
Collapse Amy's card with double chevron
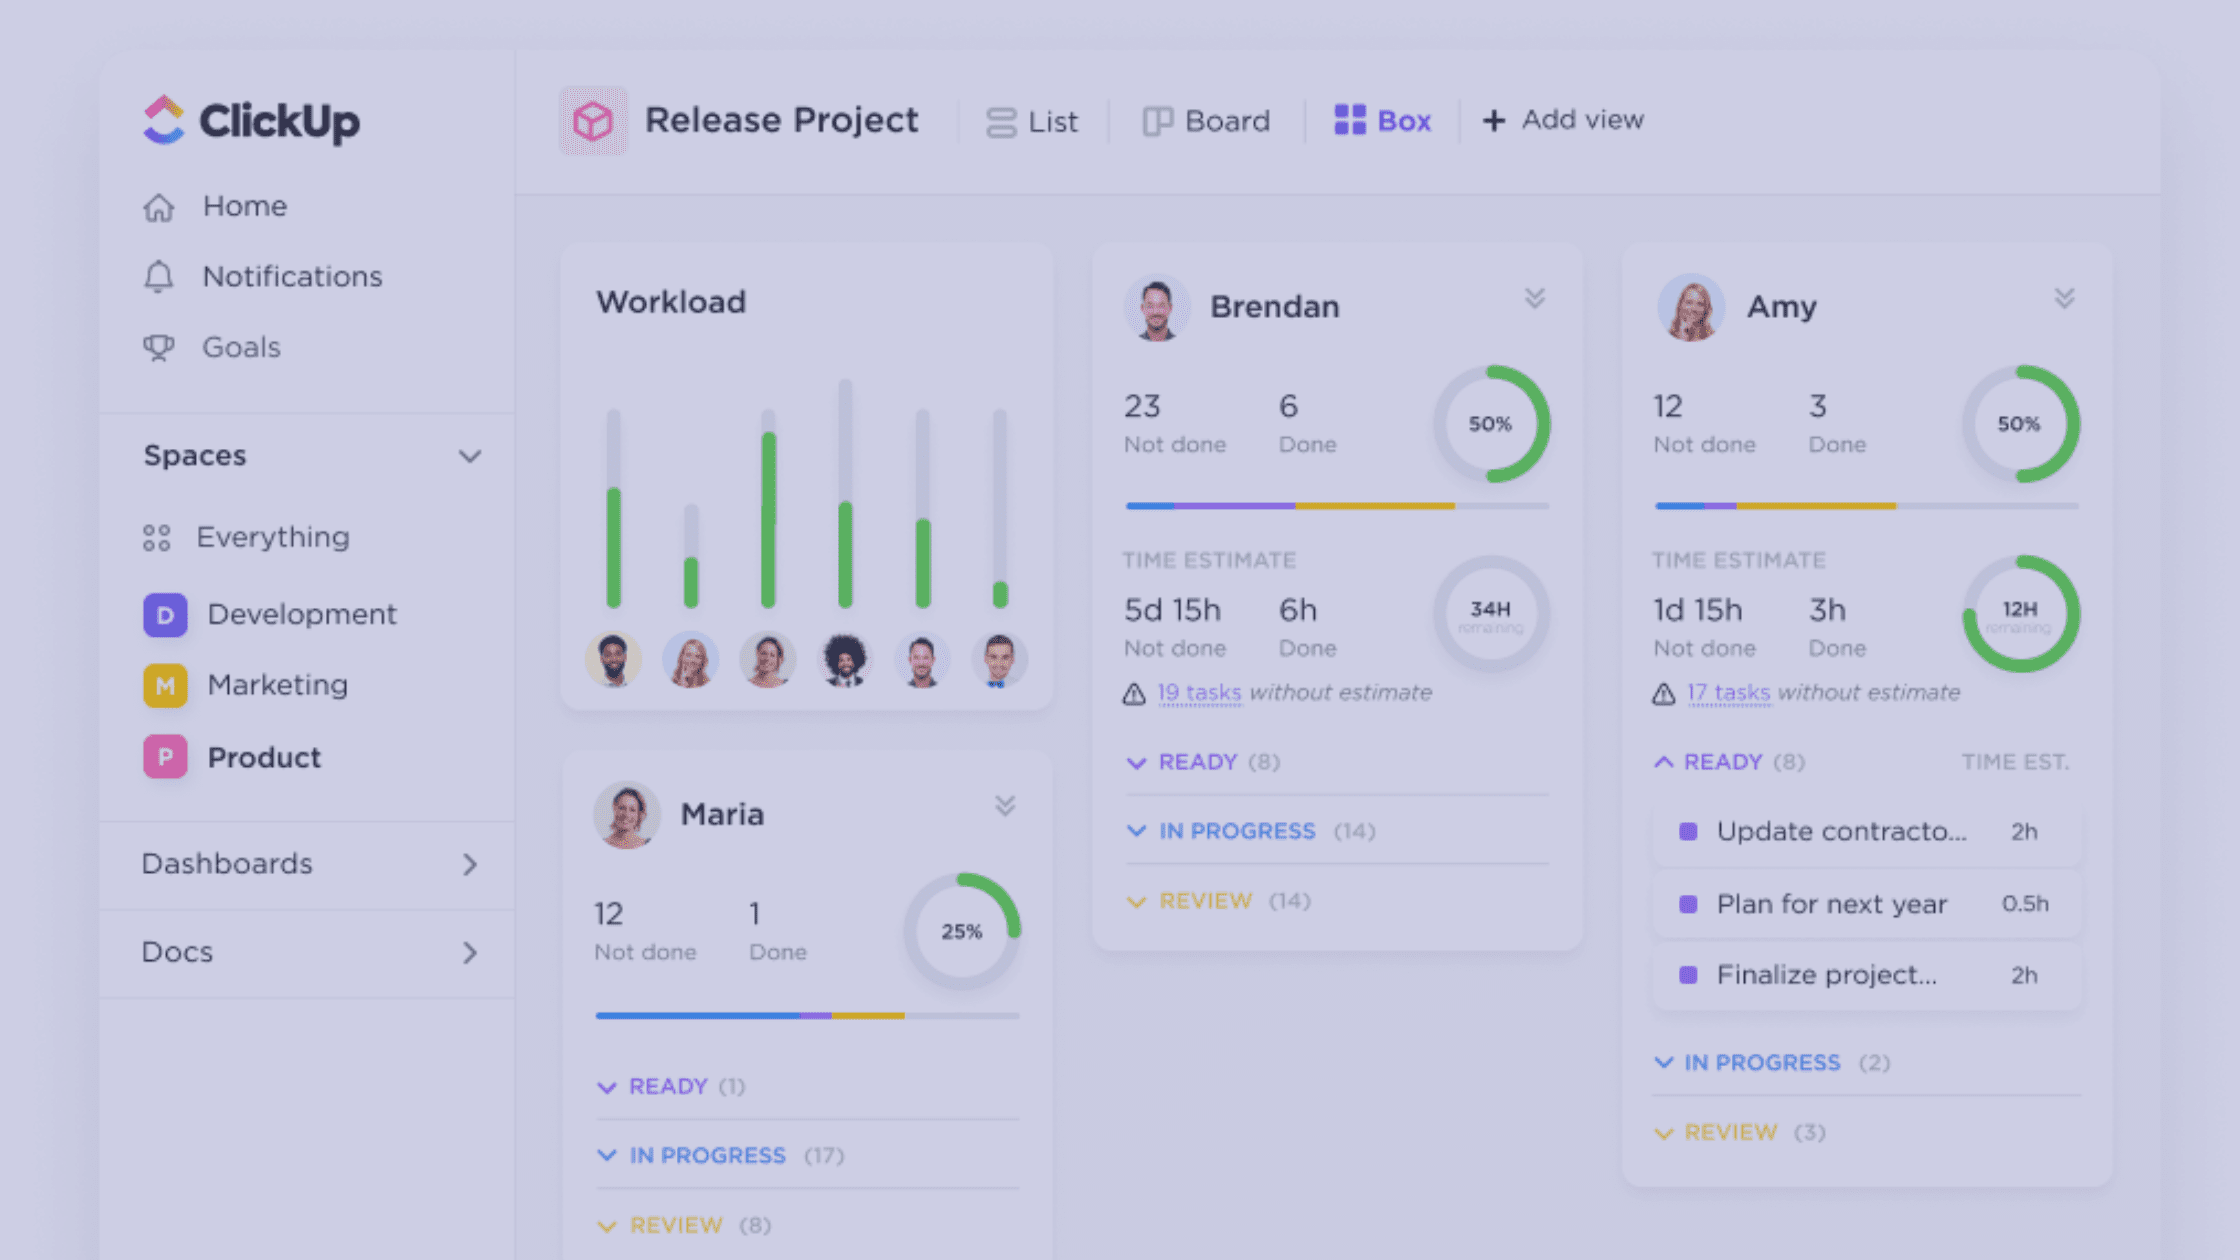(2064, 299)
